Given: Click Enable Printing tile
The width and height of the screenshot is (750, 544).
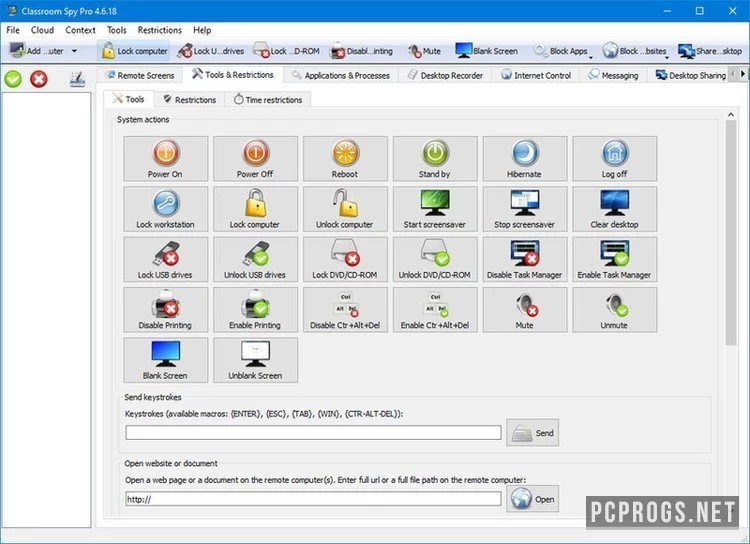Looking at the screenshot, I should click(x=255, y=310).
